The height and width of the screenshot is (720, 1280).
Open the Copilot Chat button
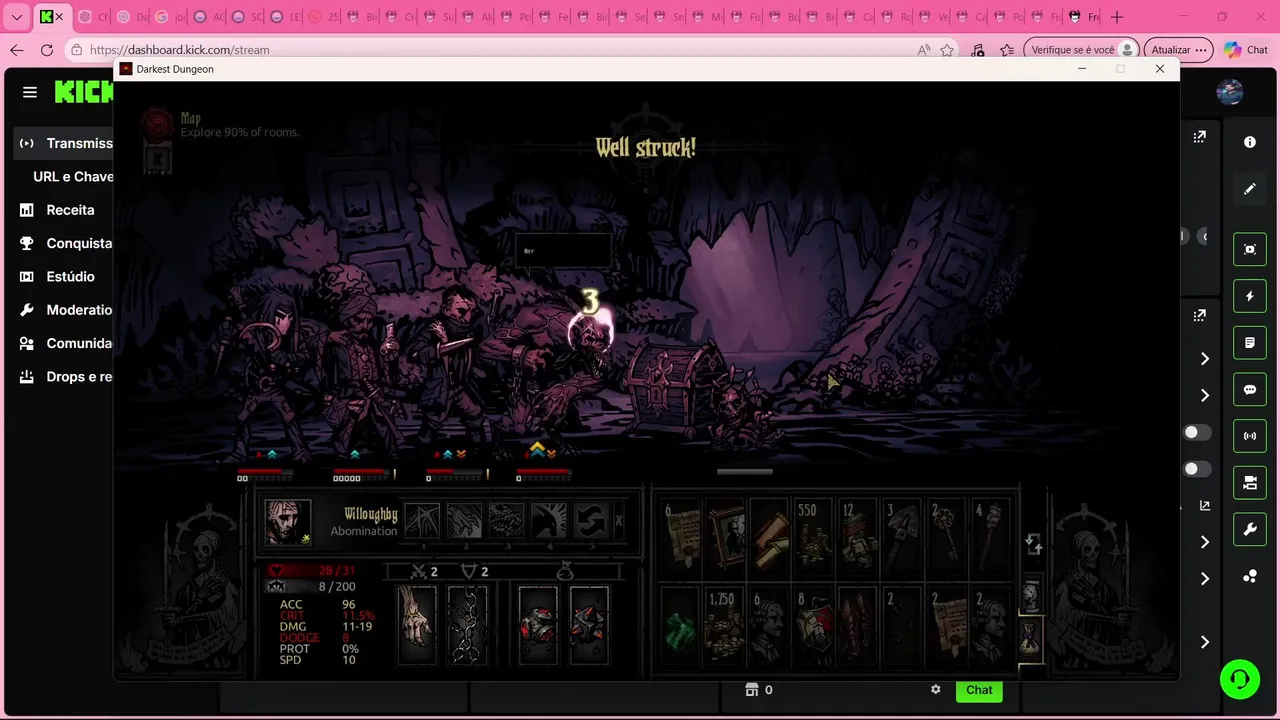pos(1246,50)
